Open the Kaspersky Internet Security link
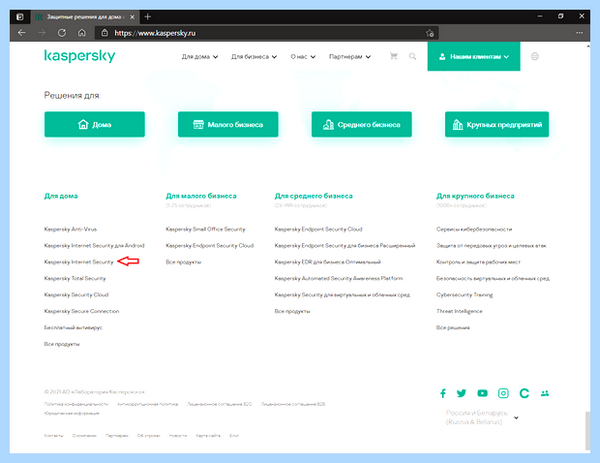The image size is (600, 463). 79,262
